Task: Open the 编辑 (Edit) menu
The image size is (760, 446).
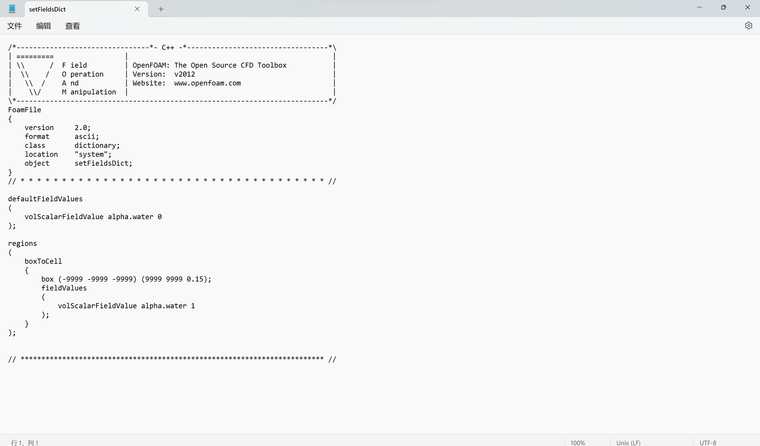Action: coord(43,26)
